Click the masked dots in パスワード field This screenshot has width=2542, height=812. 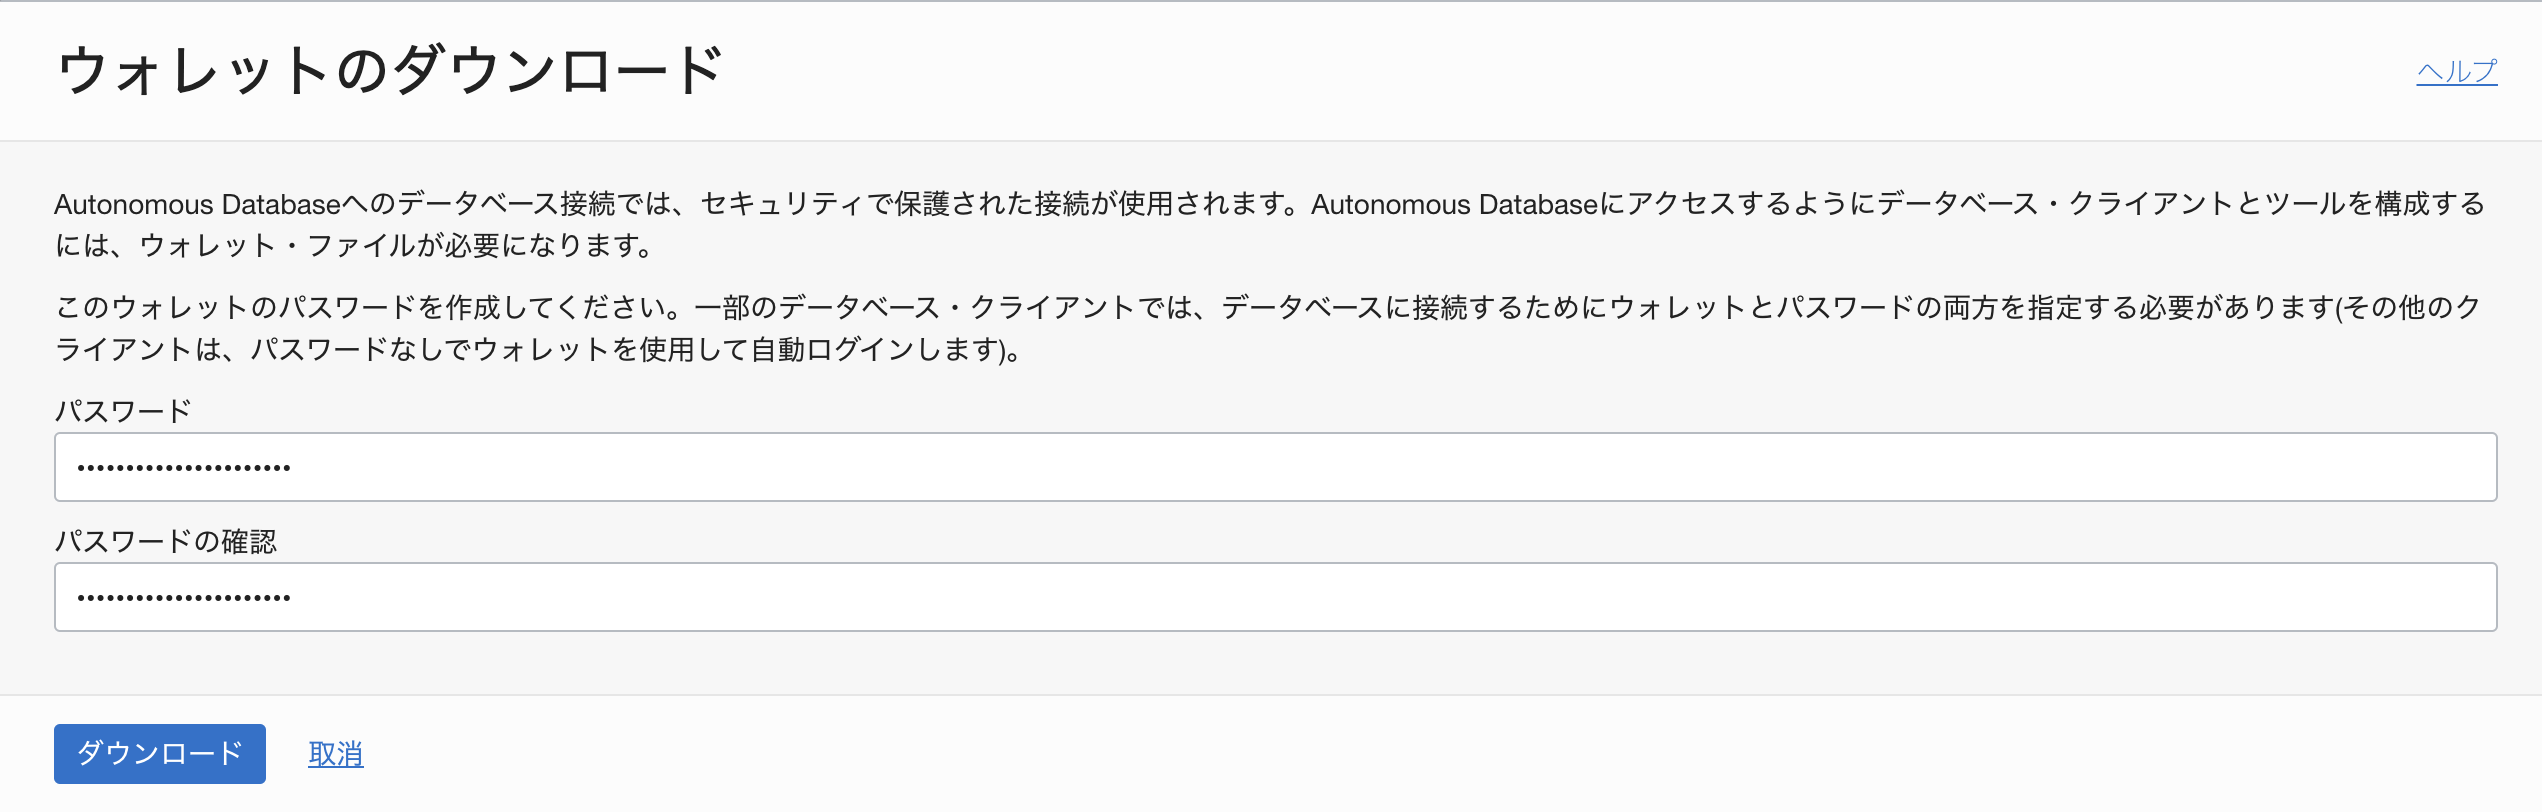click(184, 467)
